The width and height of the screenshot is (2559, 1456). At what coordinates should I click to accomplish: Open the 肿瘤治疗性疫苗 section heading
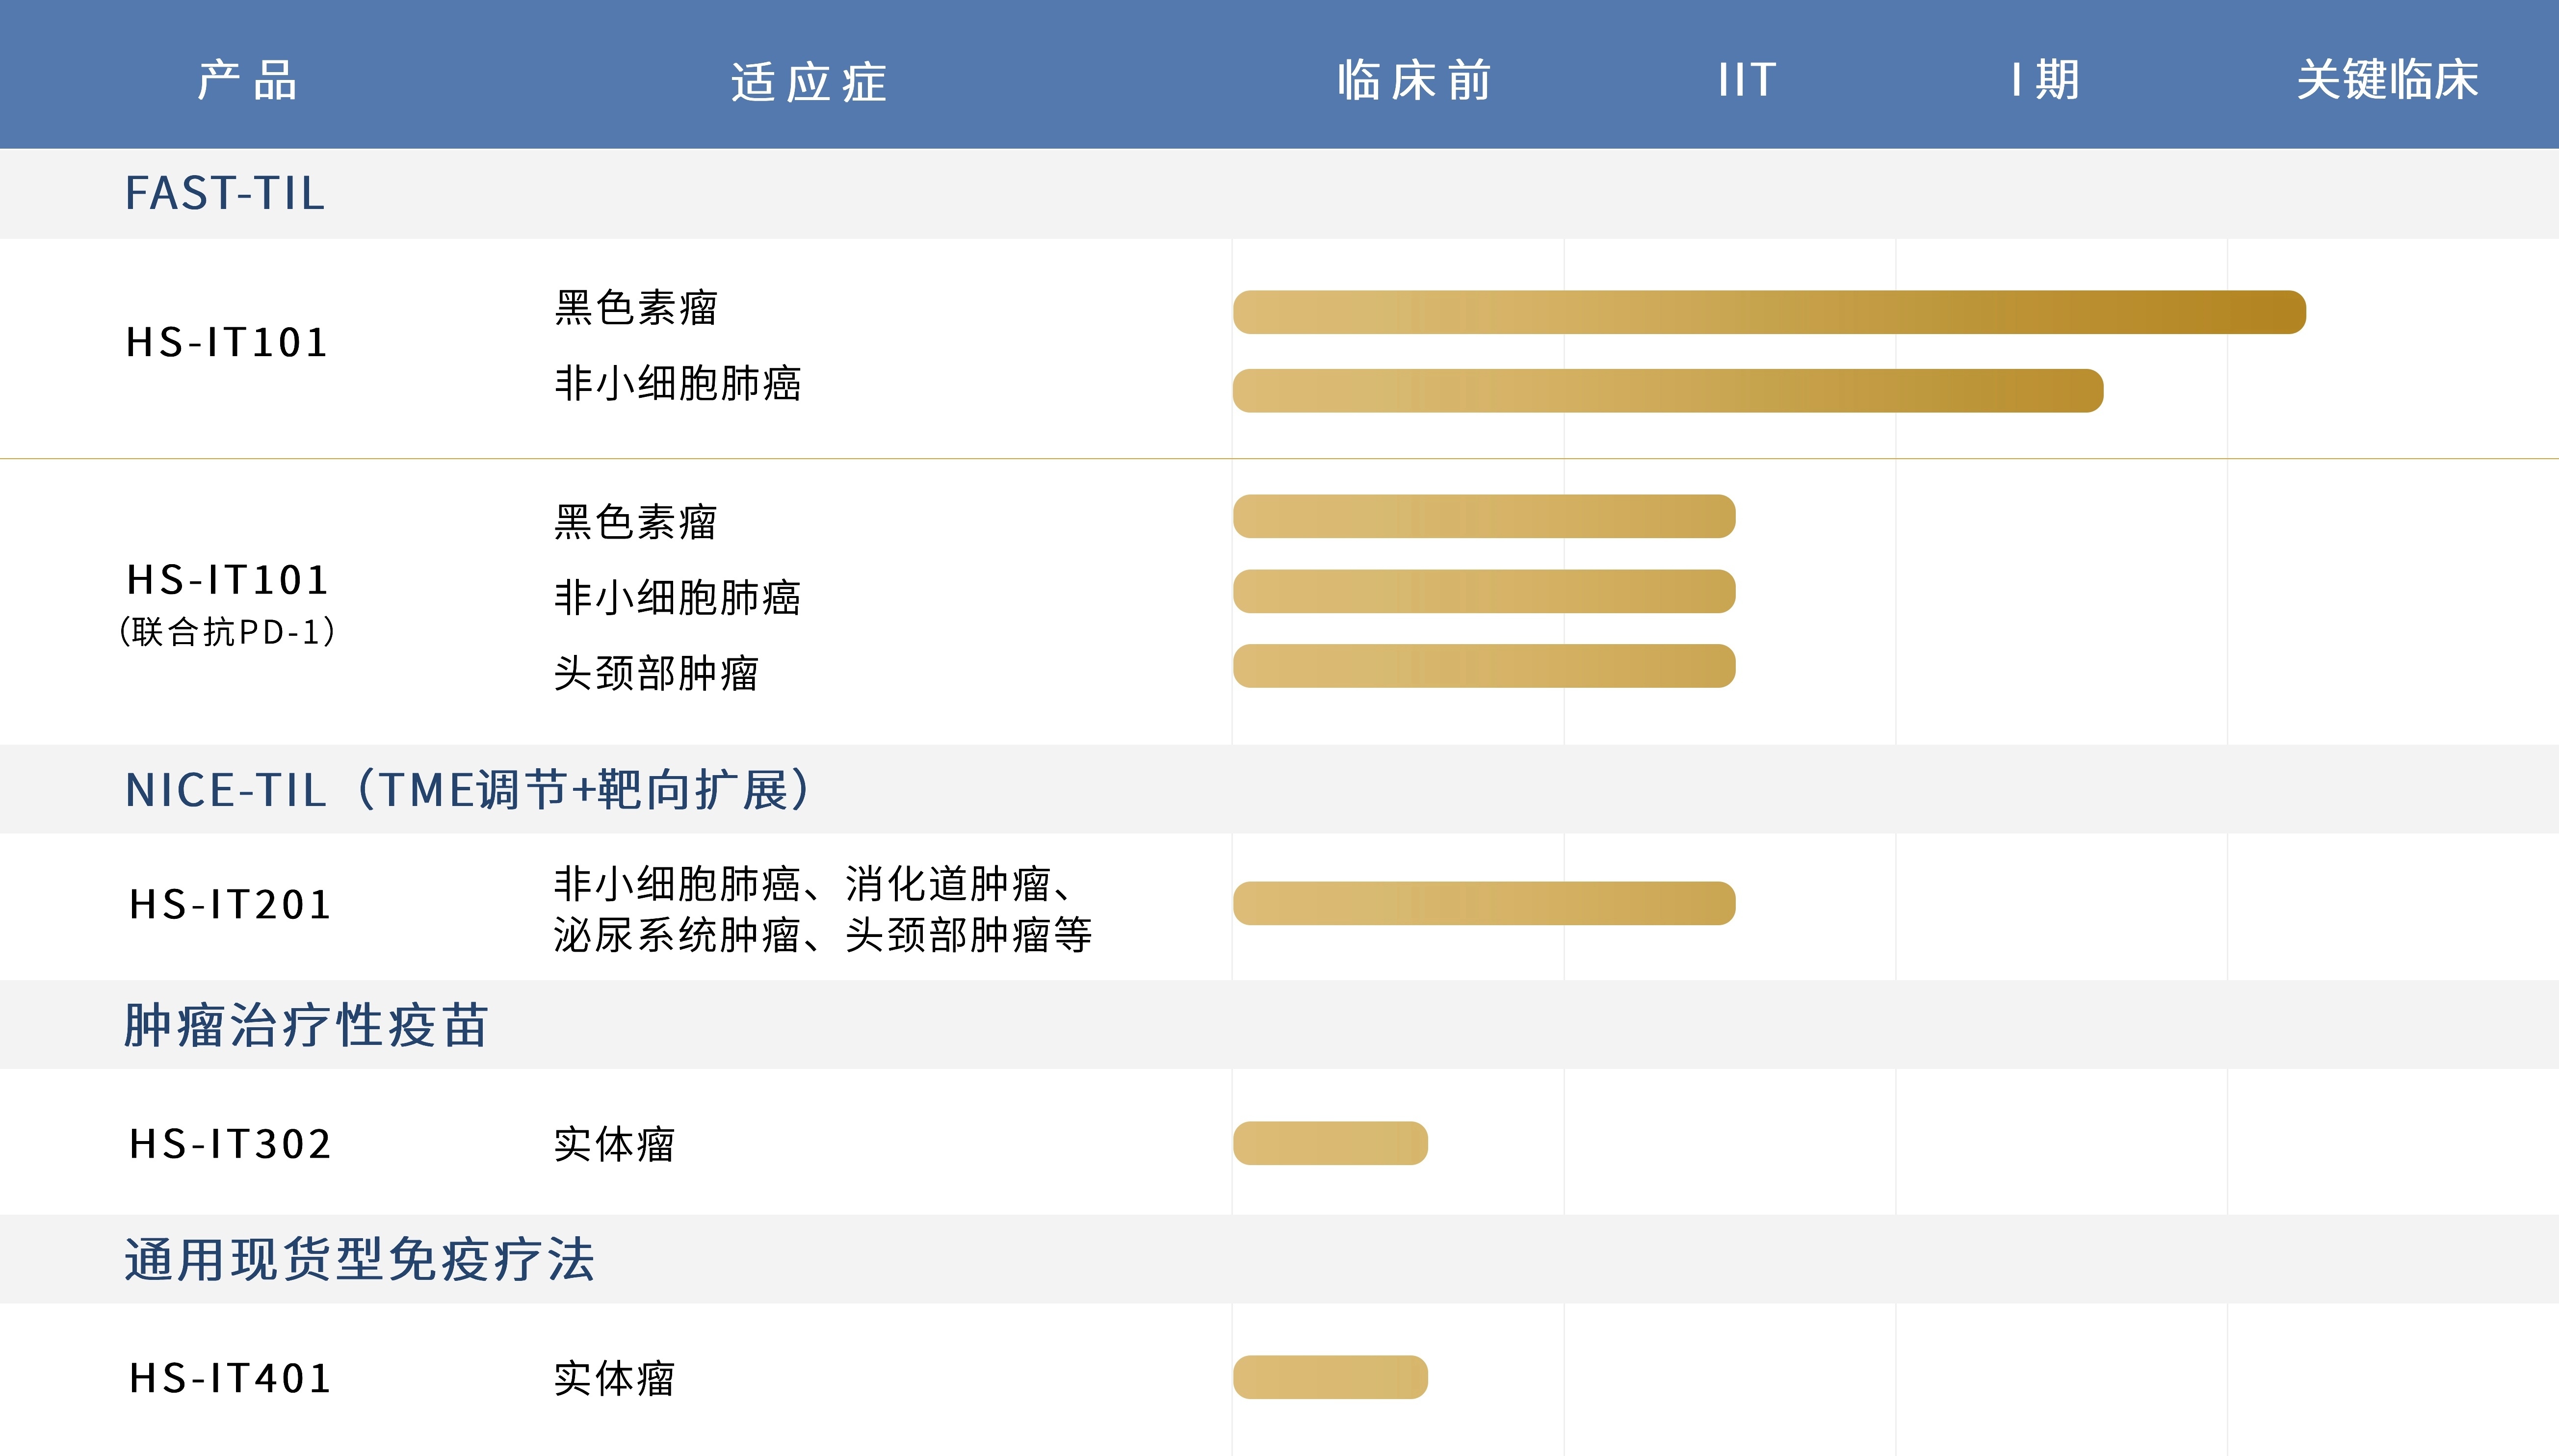[306, 1026]
